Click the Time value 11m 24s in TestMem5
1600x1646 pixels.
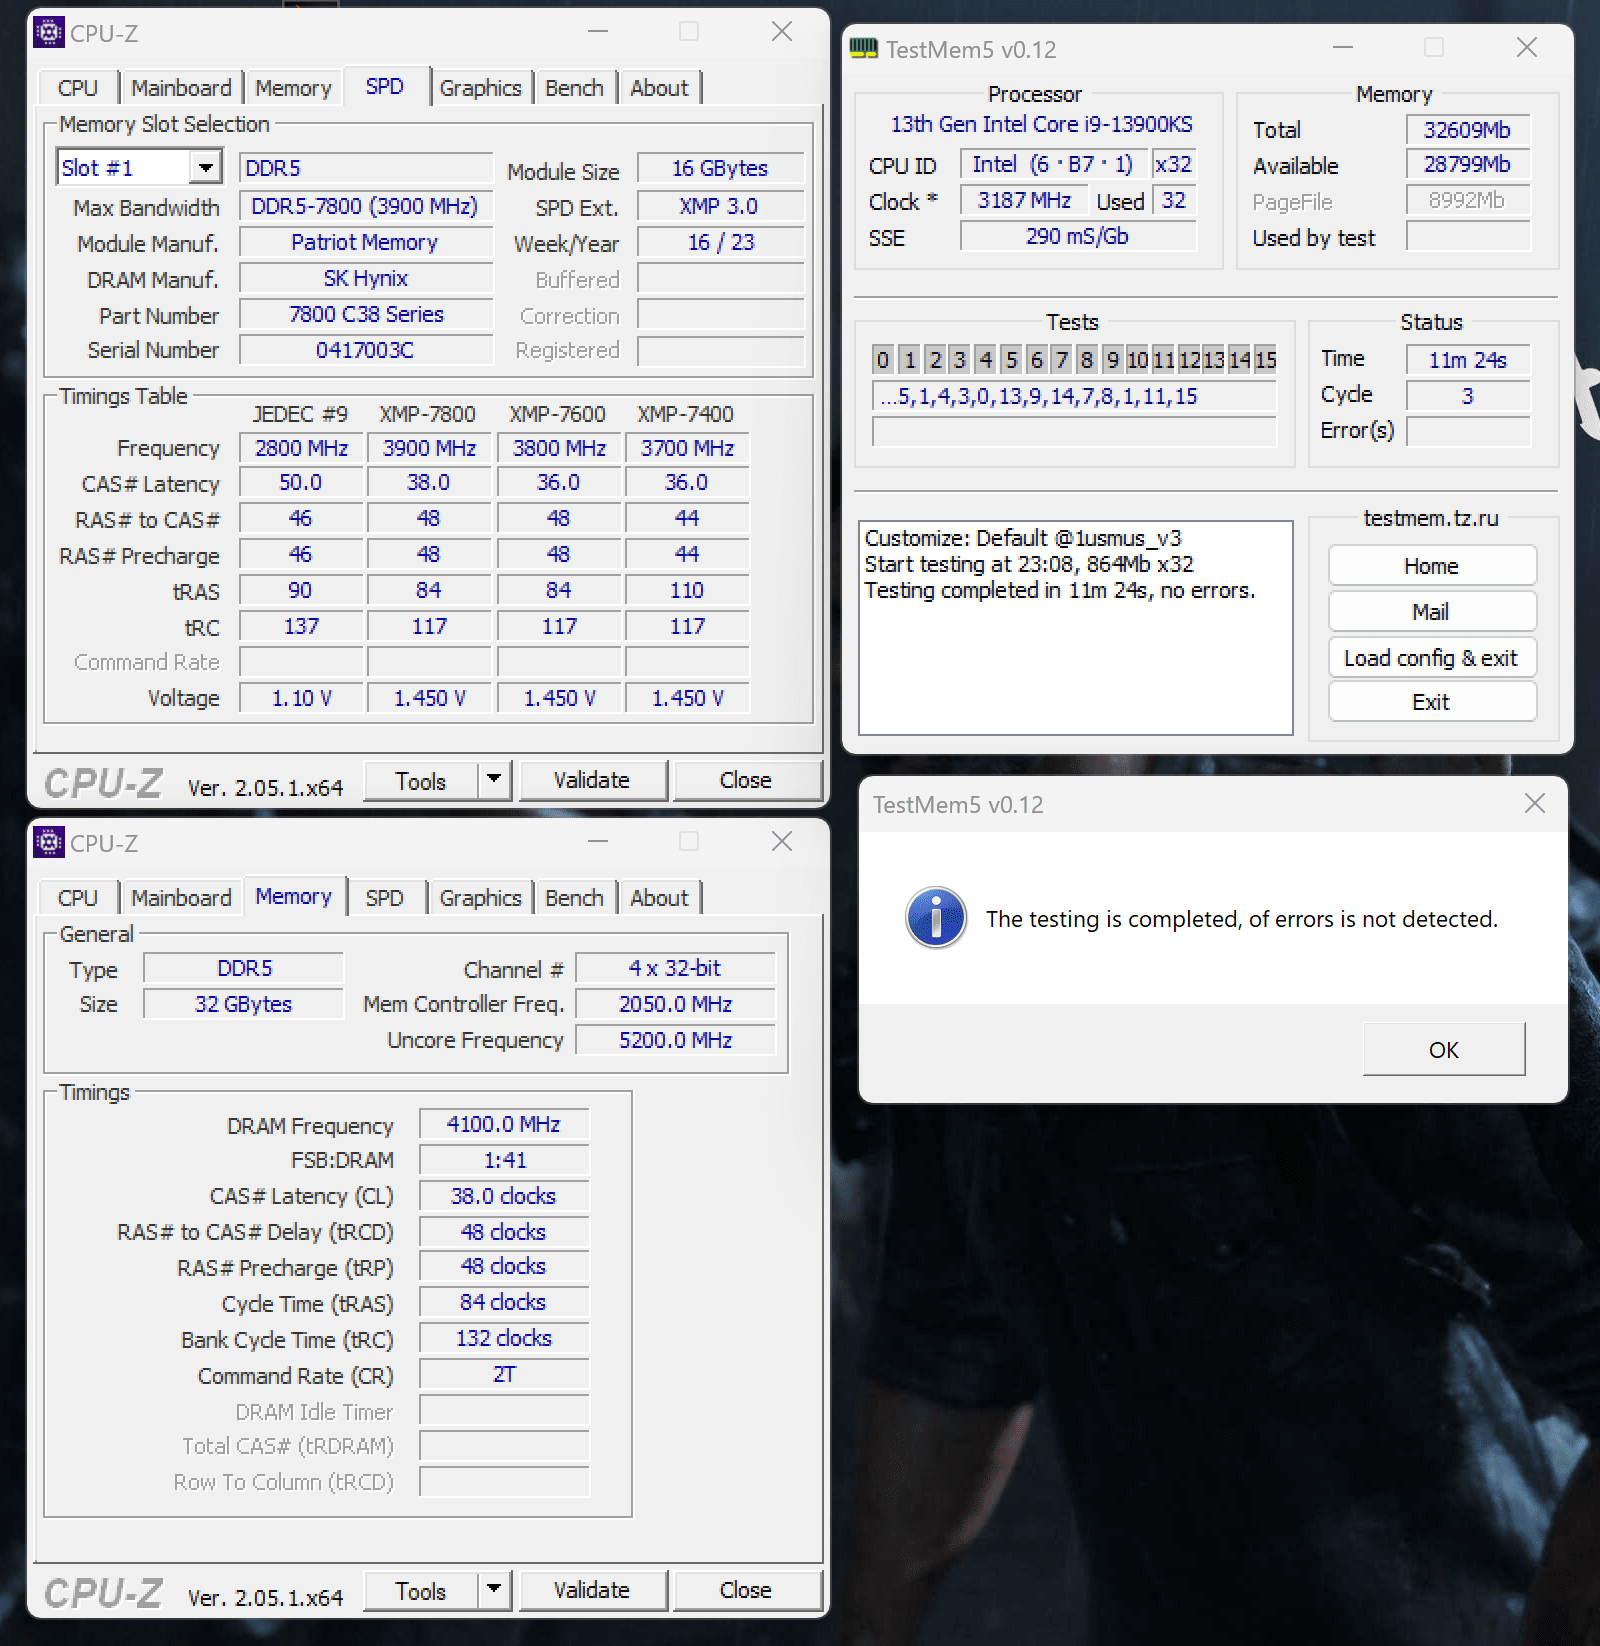1467,360
